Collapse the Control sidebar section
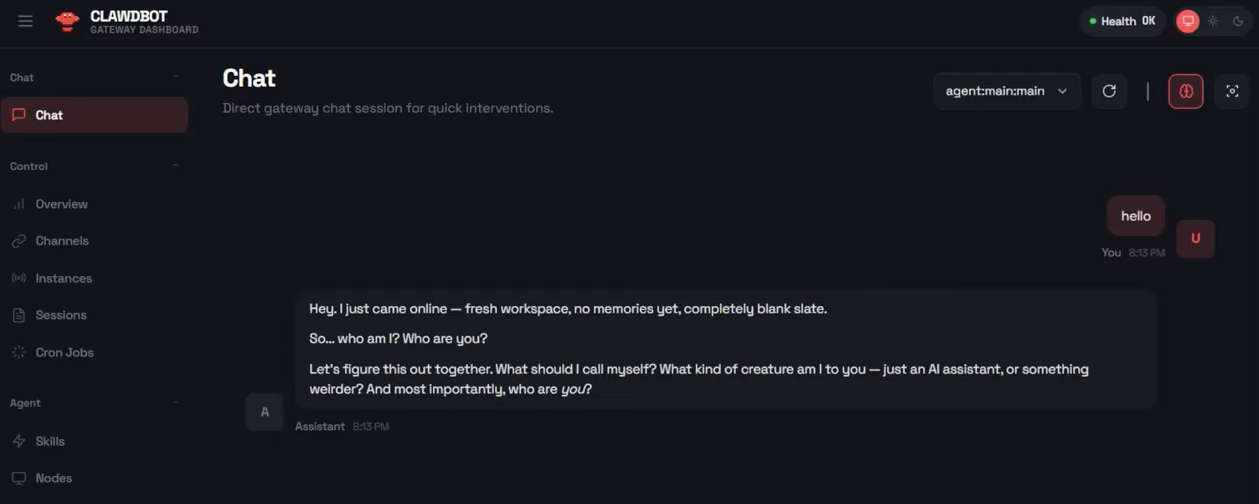 (x=176, y=166)
